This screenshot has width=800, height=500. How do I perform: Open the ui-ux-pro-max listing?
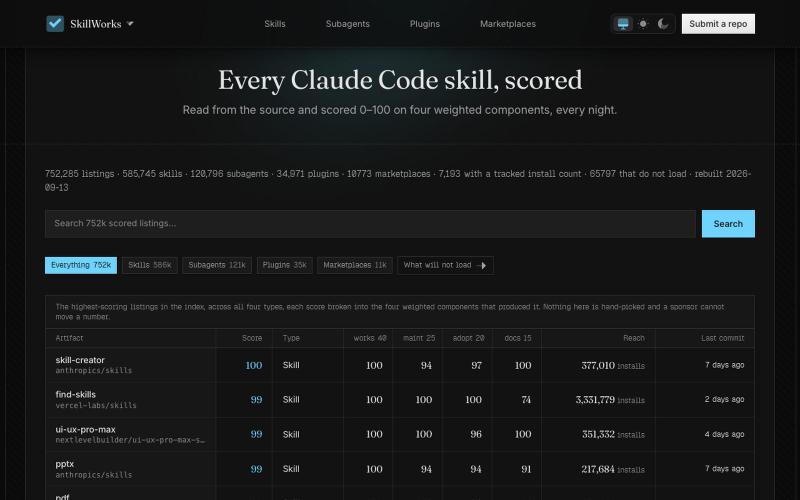[85, 429]
